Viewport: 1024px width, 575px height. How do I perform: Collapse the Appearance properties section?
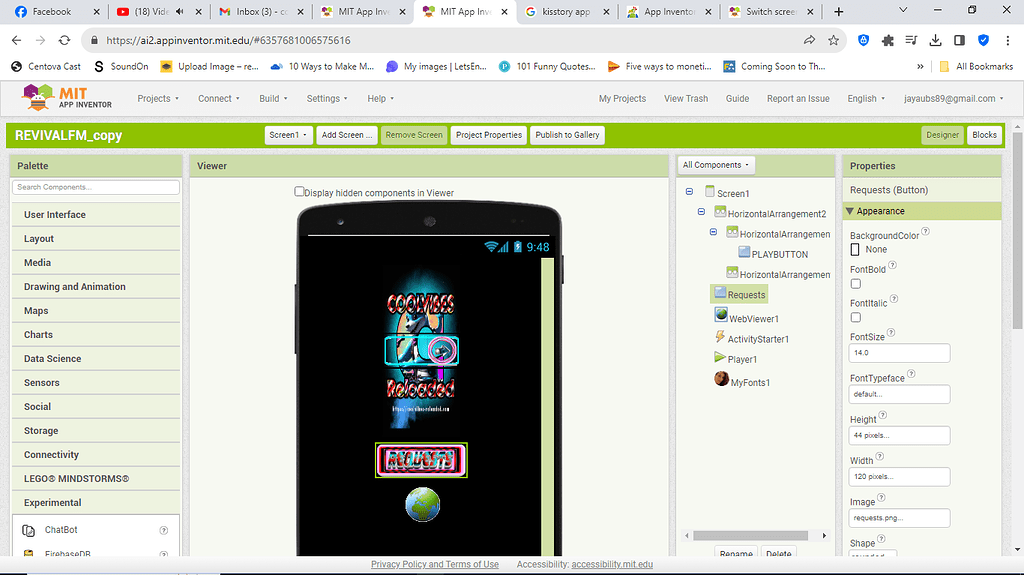pos(850,211)
